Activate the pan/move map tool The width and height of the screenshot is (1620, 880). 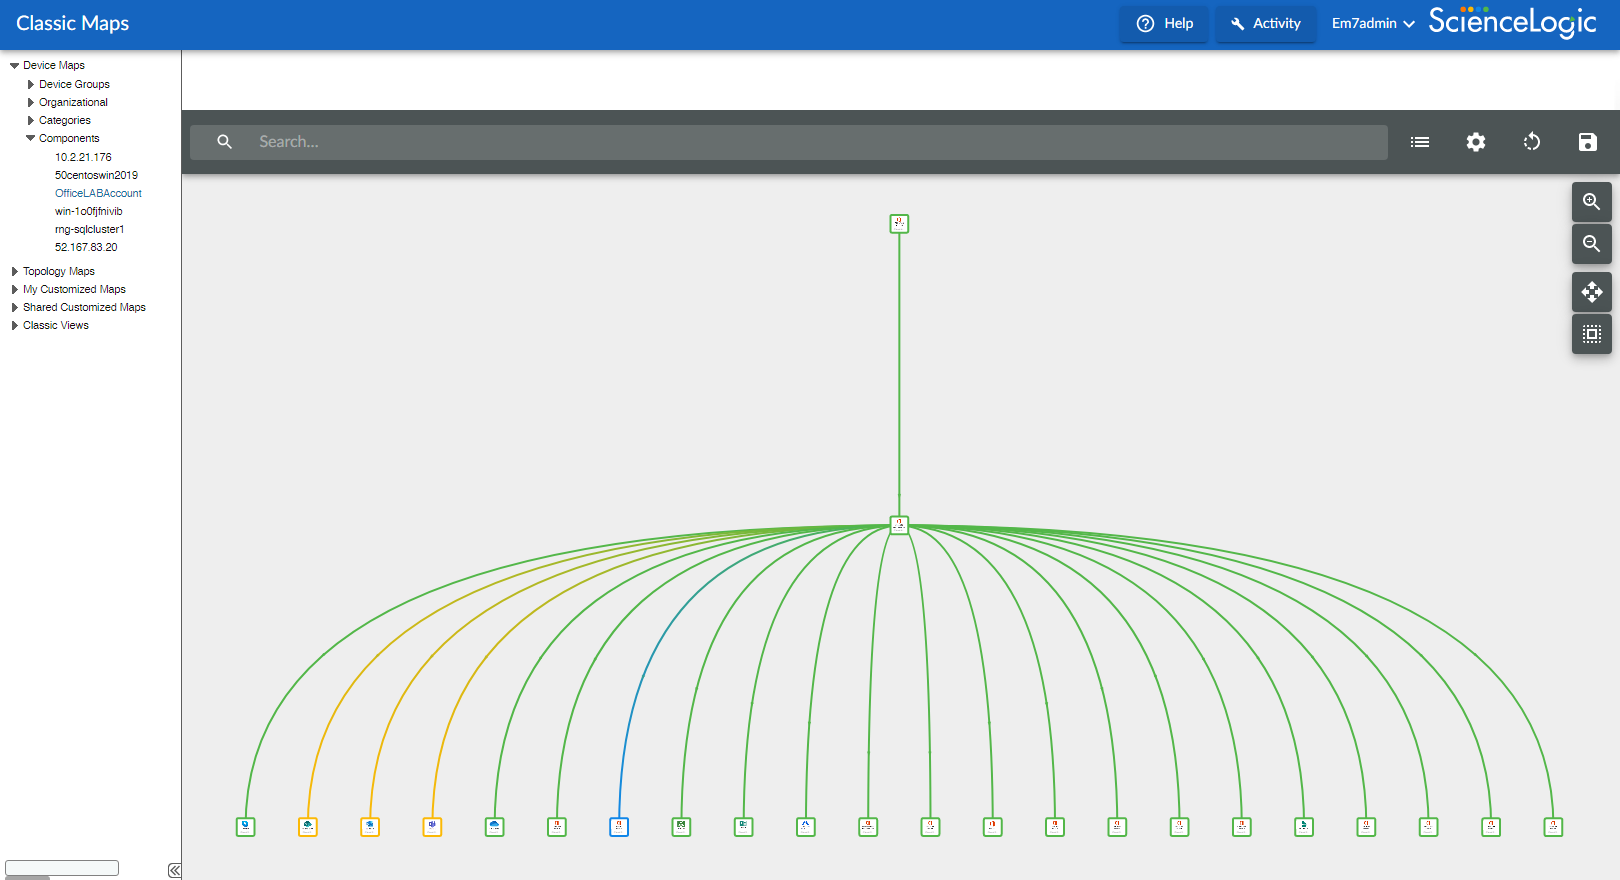point(1592,292)
